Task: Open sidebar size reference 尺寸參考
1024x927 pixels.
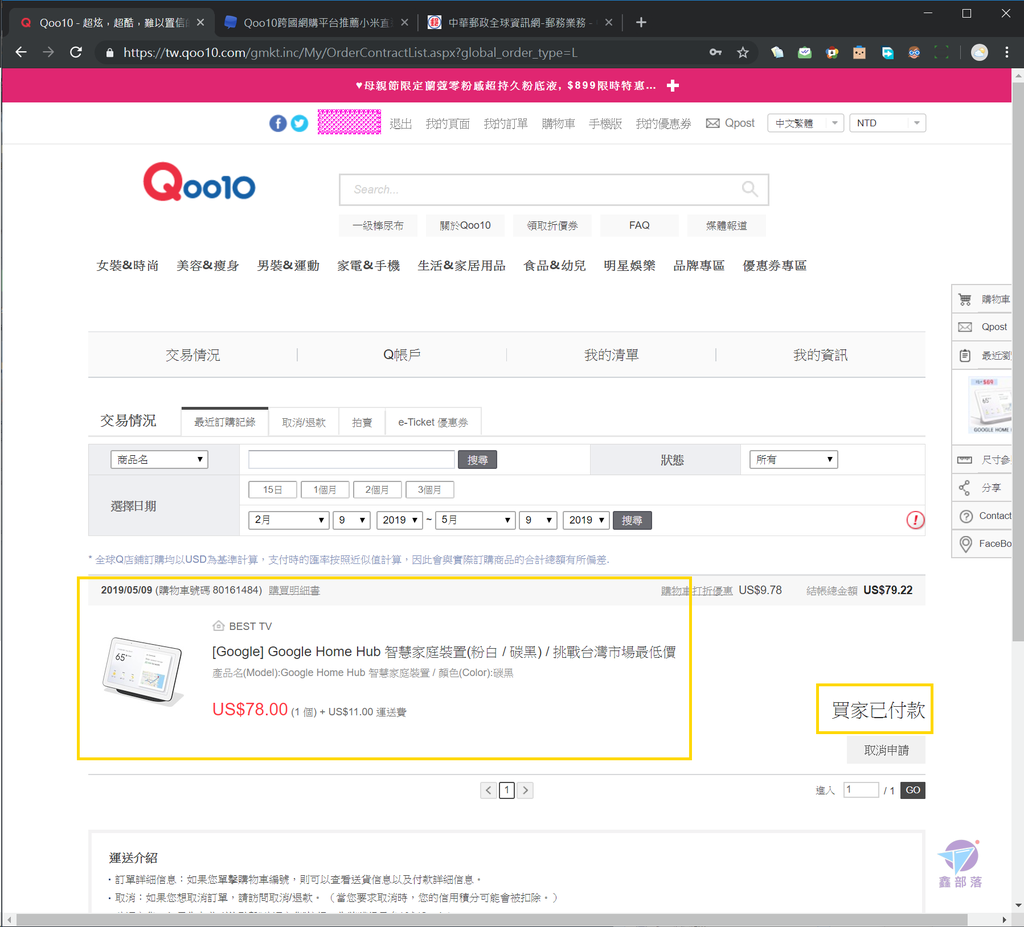Action: coord(984,460)
